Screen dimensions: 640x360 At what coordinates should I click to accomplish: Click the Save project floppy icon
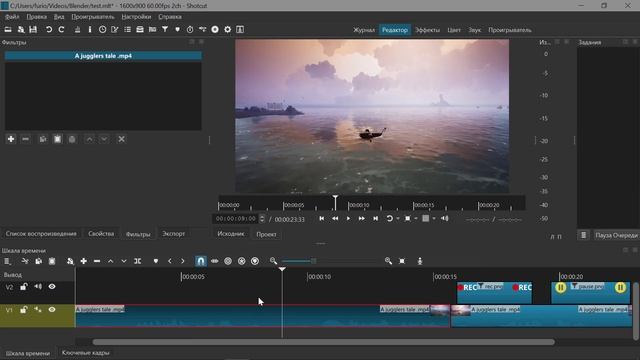[33, 29]
